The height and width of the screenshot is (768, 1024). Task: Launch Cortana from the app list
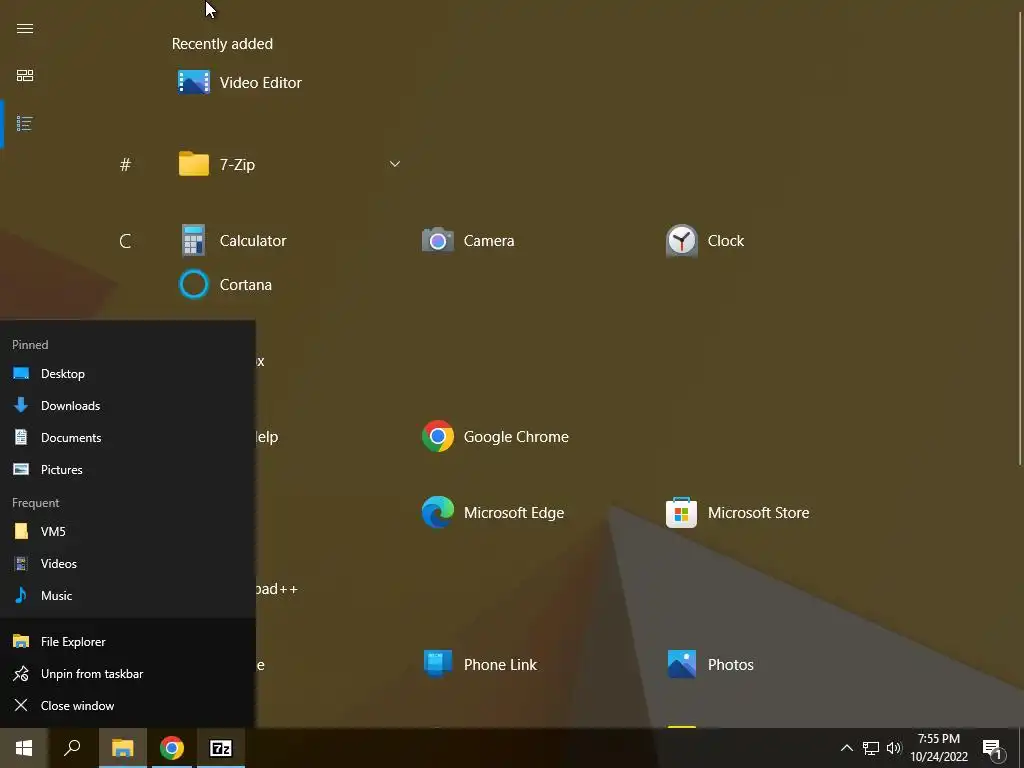[x=225, y=285]
